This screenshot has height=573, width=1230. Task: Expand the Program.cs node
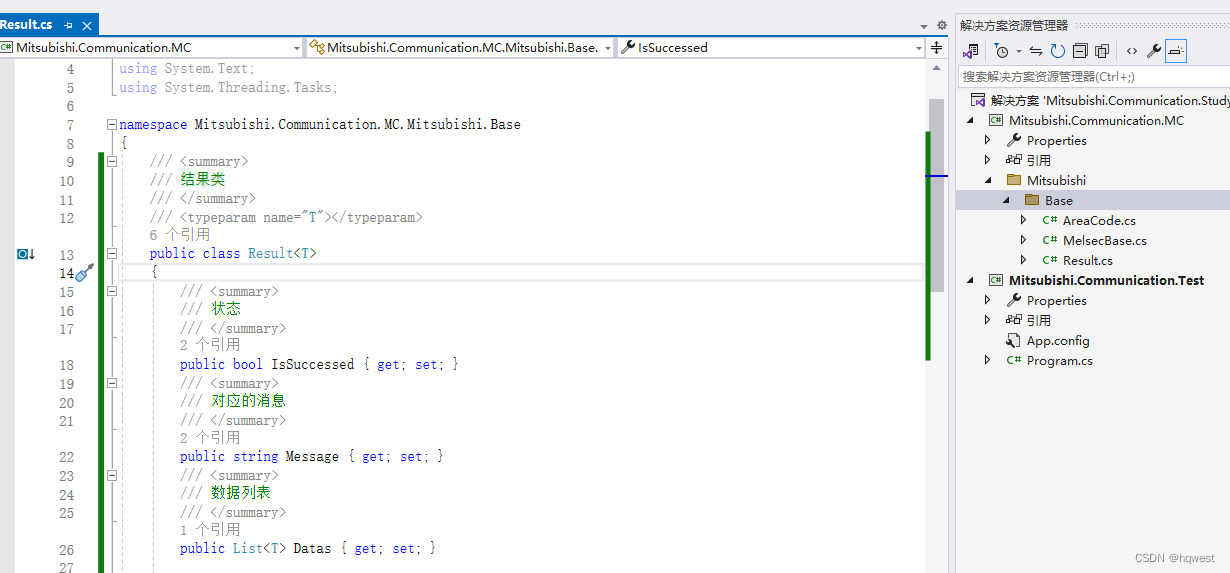pos(987,360)
